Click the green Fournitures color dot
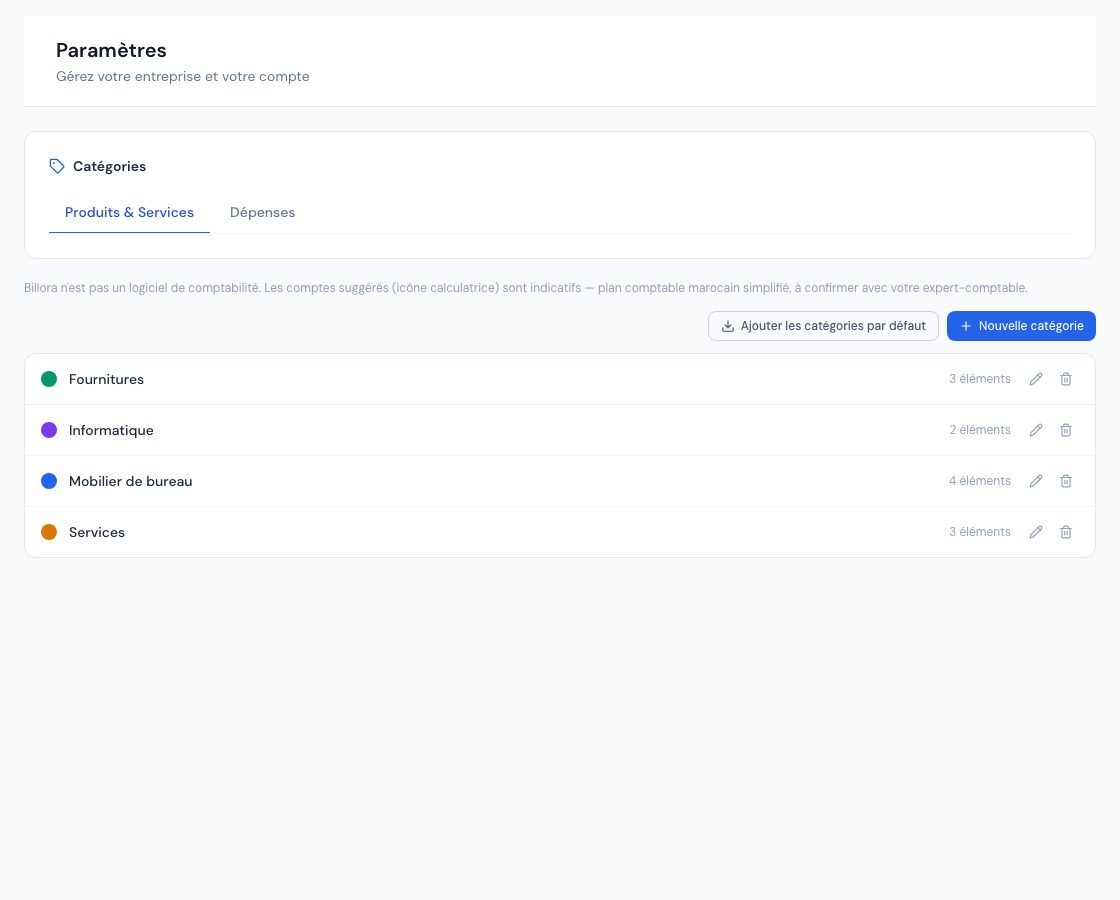 49,379
